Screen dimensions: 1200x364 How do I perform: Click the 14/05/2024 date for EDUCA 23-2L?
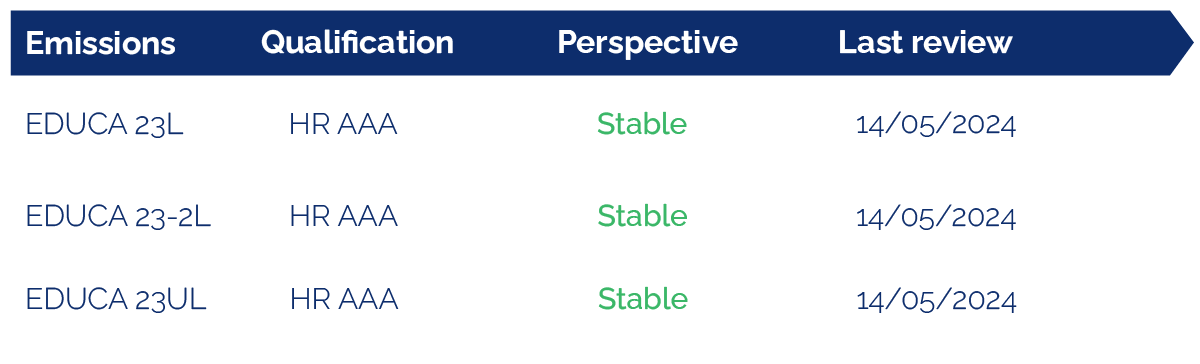point(936,217)
